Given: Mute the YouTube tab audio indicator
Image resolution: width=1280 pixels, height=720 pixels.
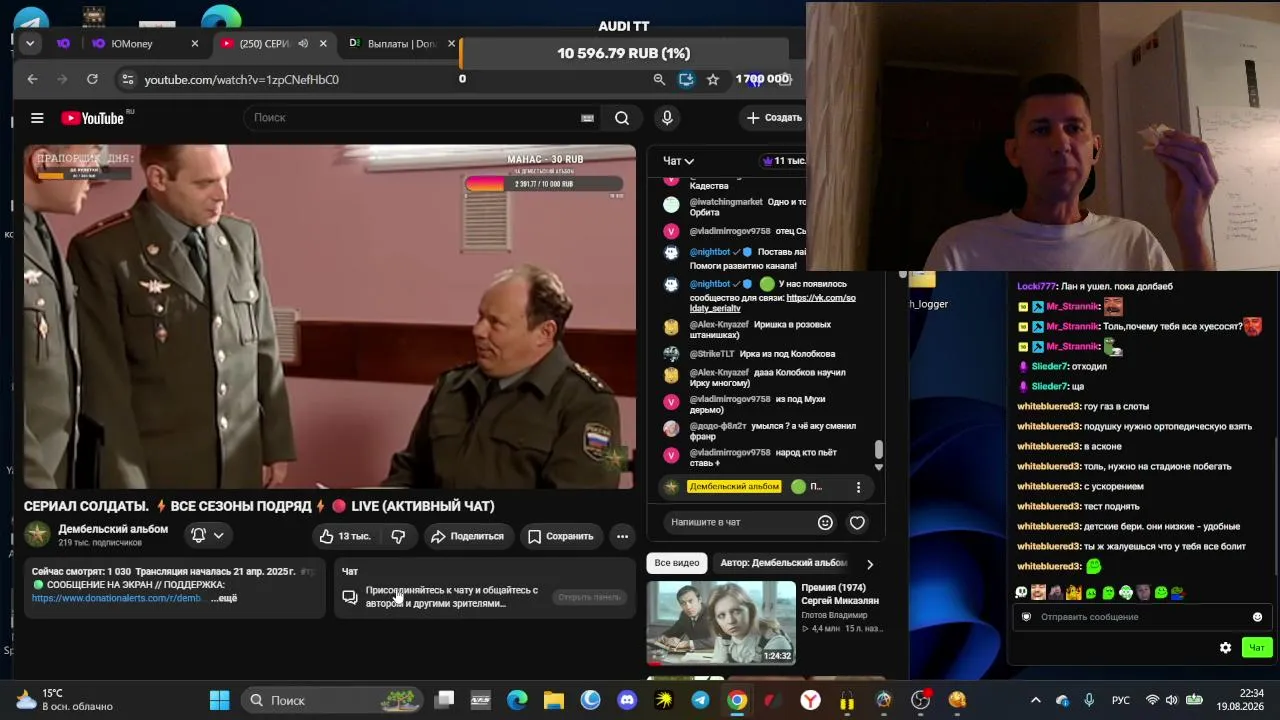Looking at the screenshot, I should [302, 44].
